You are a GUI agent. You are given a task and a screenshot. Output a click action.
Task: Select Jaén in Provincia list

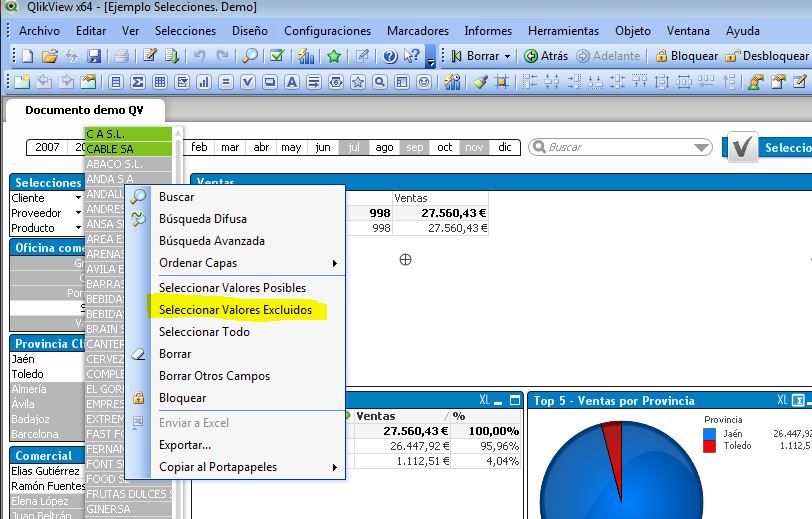pyautogui.click(x=22, y=359)
